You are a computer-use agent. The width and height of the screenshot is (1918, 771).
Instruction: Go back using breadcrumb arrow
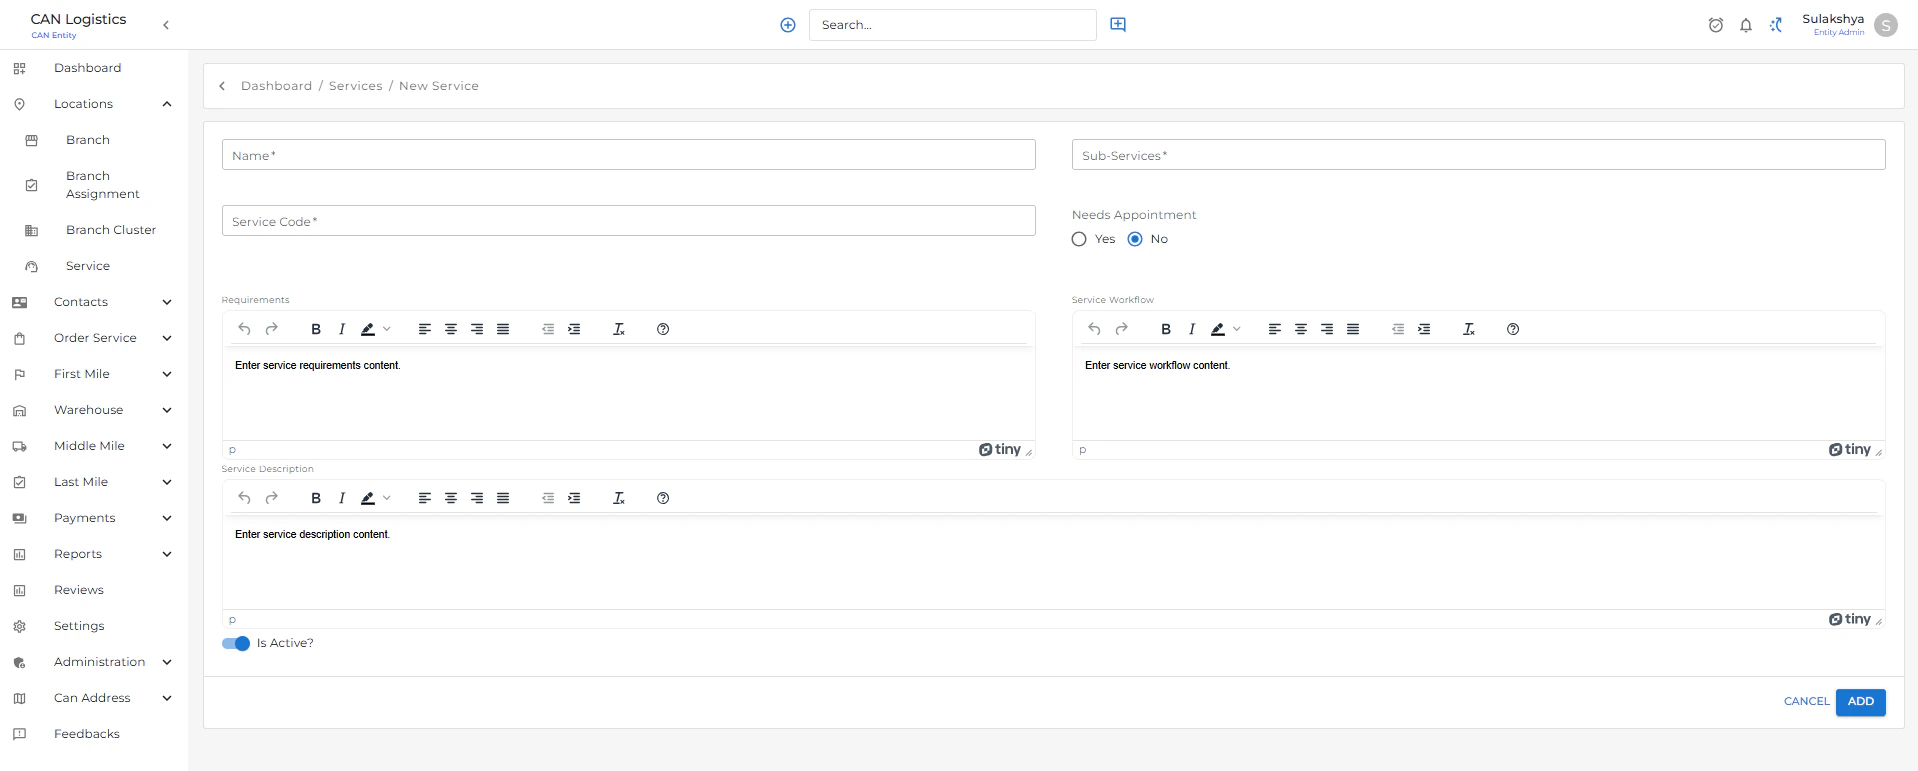[222, 86]
